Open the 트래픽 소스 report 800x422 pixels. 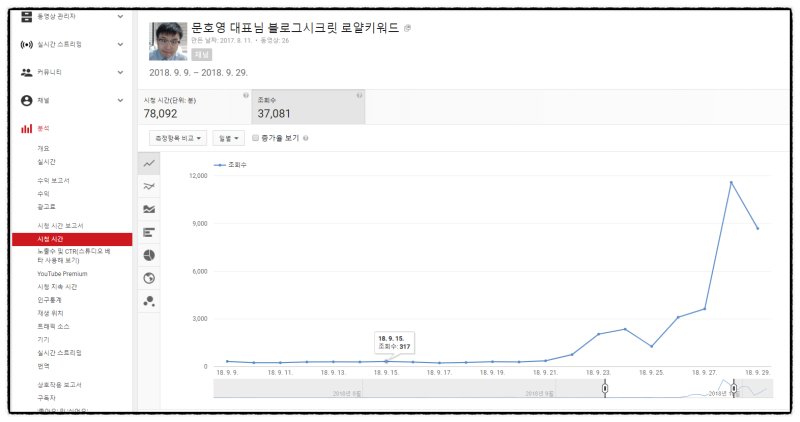[53, 327]
